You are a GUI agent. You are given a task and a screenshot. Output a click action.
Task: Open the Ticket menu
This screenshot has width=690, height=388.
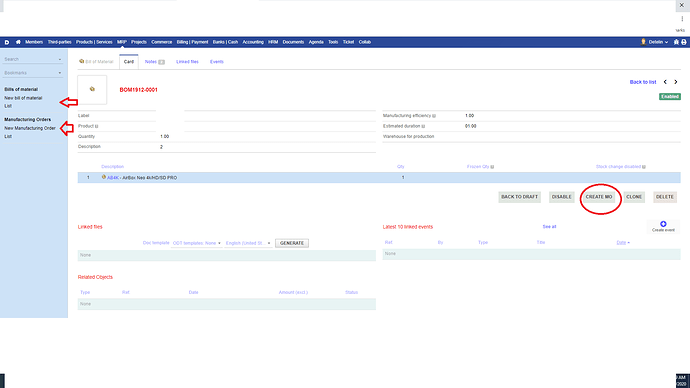[x=348, y=42]
